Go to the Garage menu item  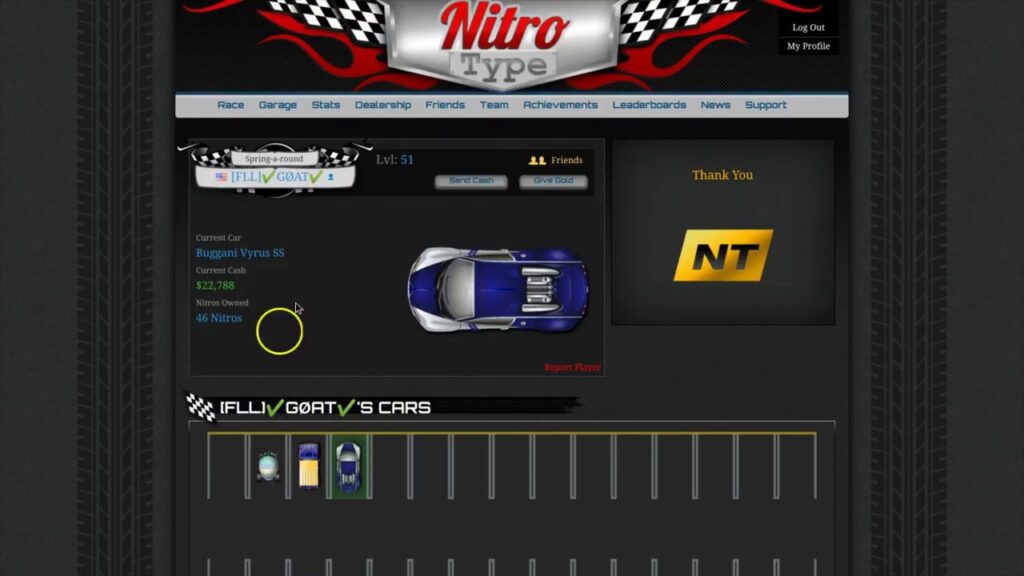[278, 105]
